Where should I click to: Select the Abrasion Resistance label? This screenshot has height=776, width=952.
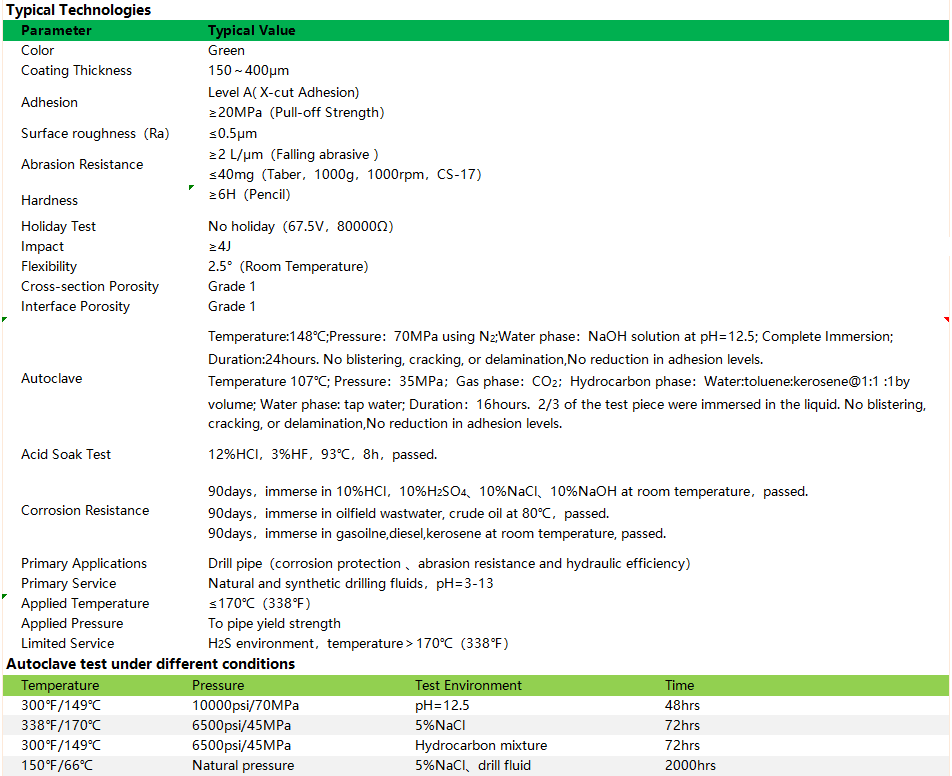82,164
